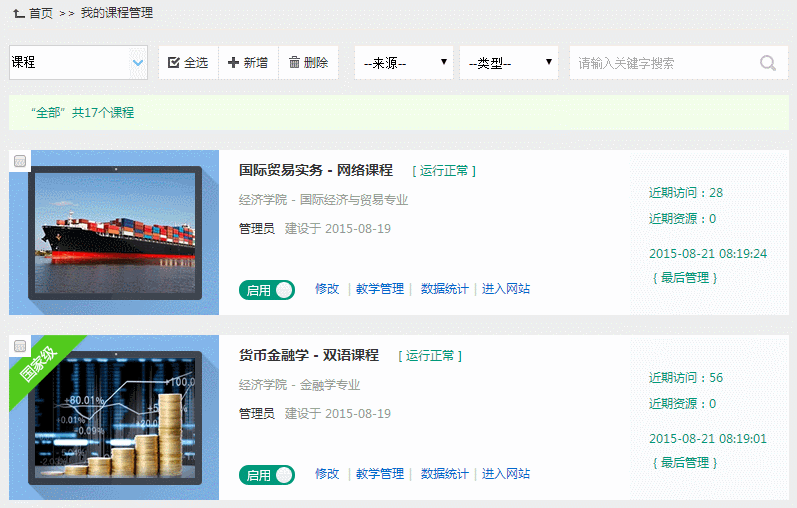
Task: Click the home icon in breadcrumb
Action: (18, 13)
